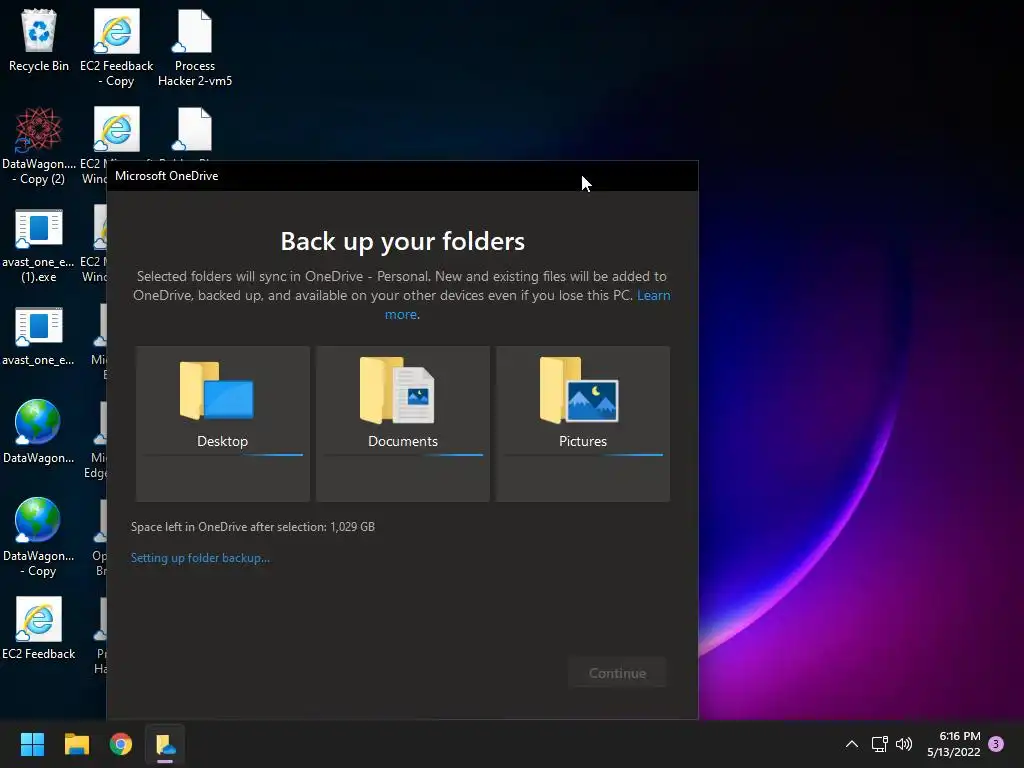Click the Continue button in OneDrive
This screenshot has height=768, width=1024.
coord(617,673)
